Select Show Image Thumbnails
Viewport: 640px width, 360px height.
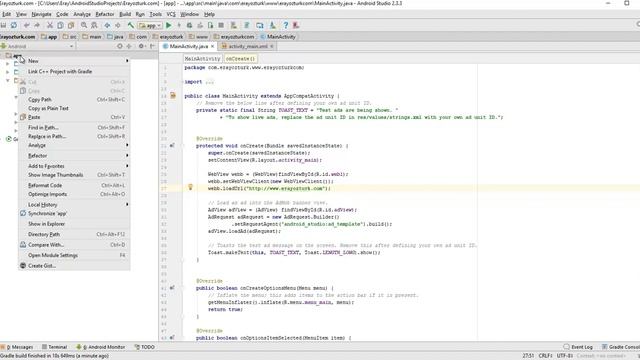74,175
